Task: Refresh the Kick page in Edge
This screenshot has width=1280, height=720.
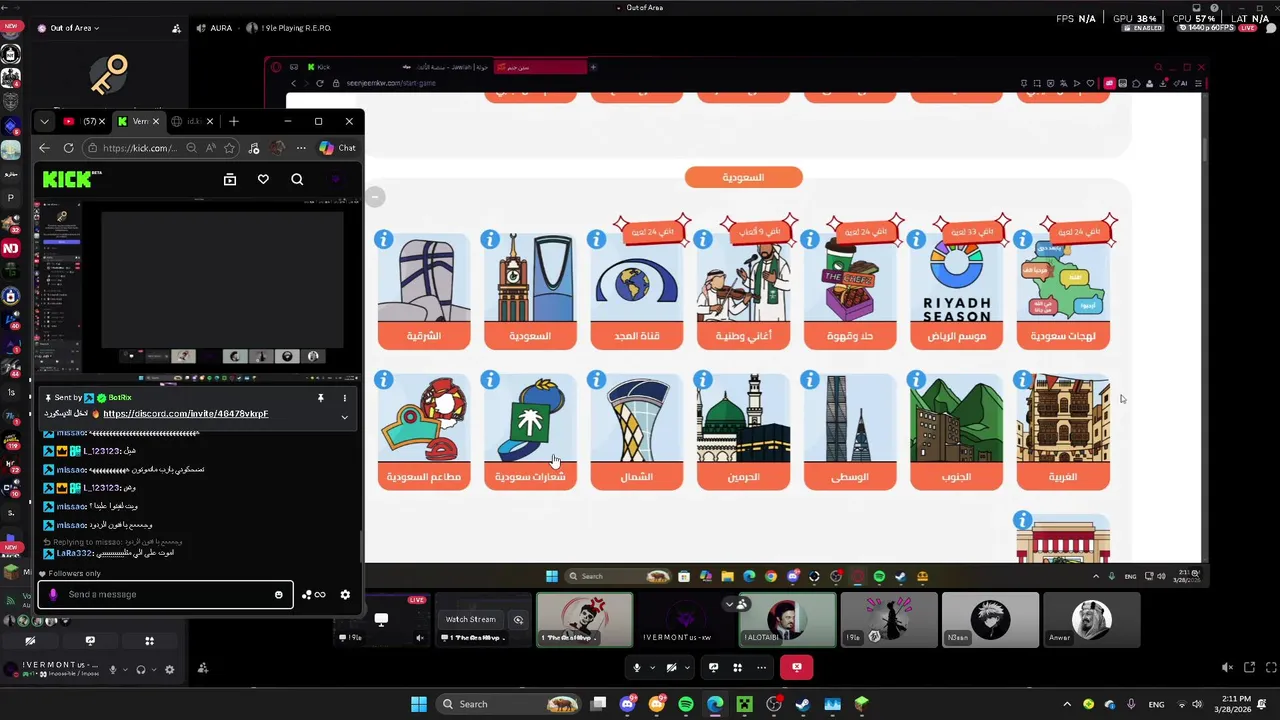Action: click(x=68, y=148)
